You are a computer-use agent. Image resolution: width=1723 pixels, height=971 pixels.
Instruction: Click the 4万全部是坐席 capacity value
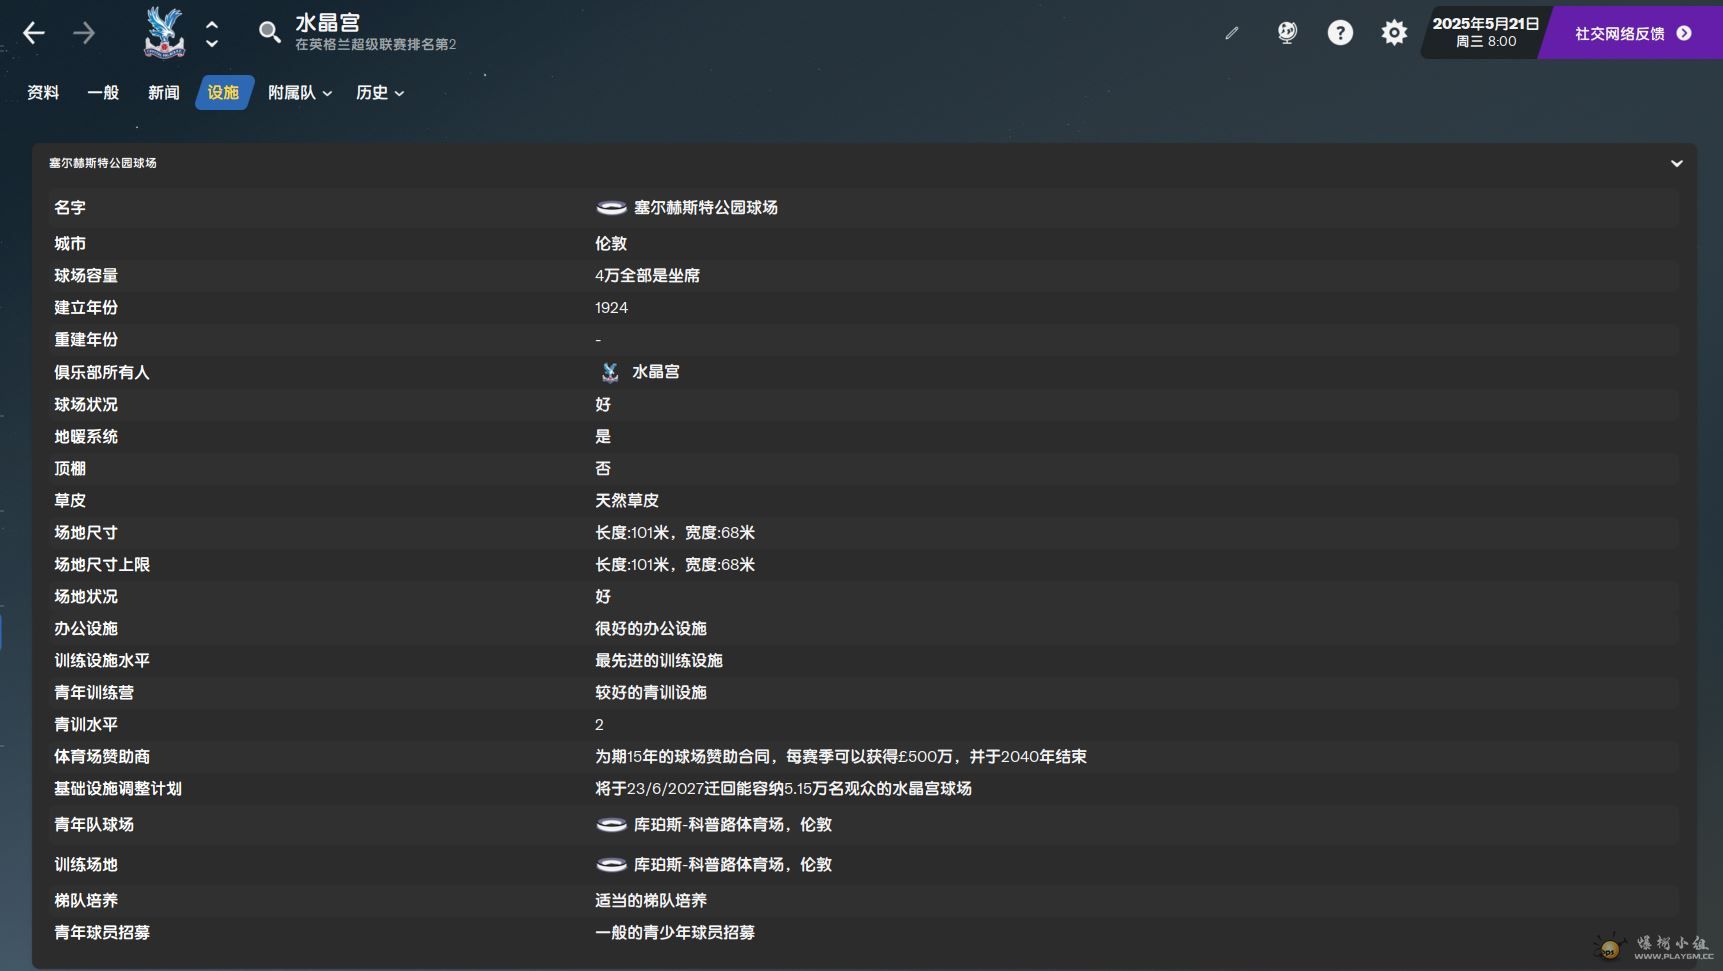pos(647,275)
